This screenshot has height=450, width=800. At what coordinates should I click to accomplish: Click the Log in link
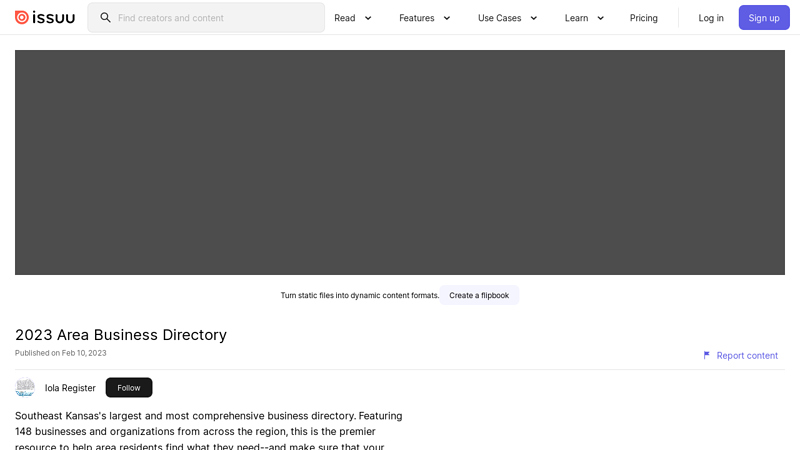[x=711, y=18]
